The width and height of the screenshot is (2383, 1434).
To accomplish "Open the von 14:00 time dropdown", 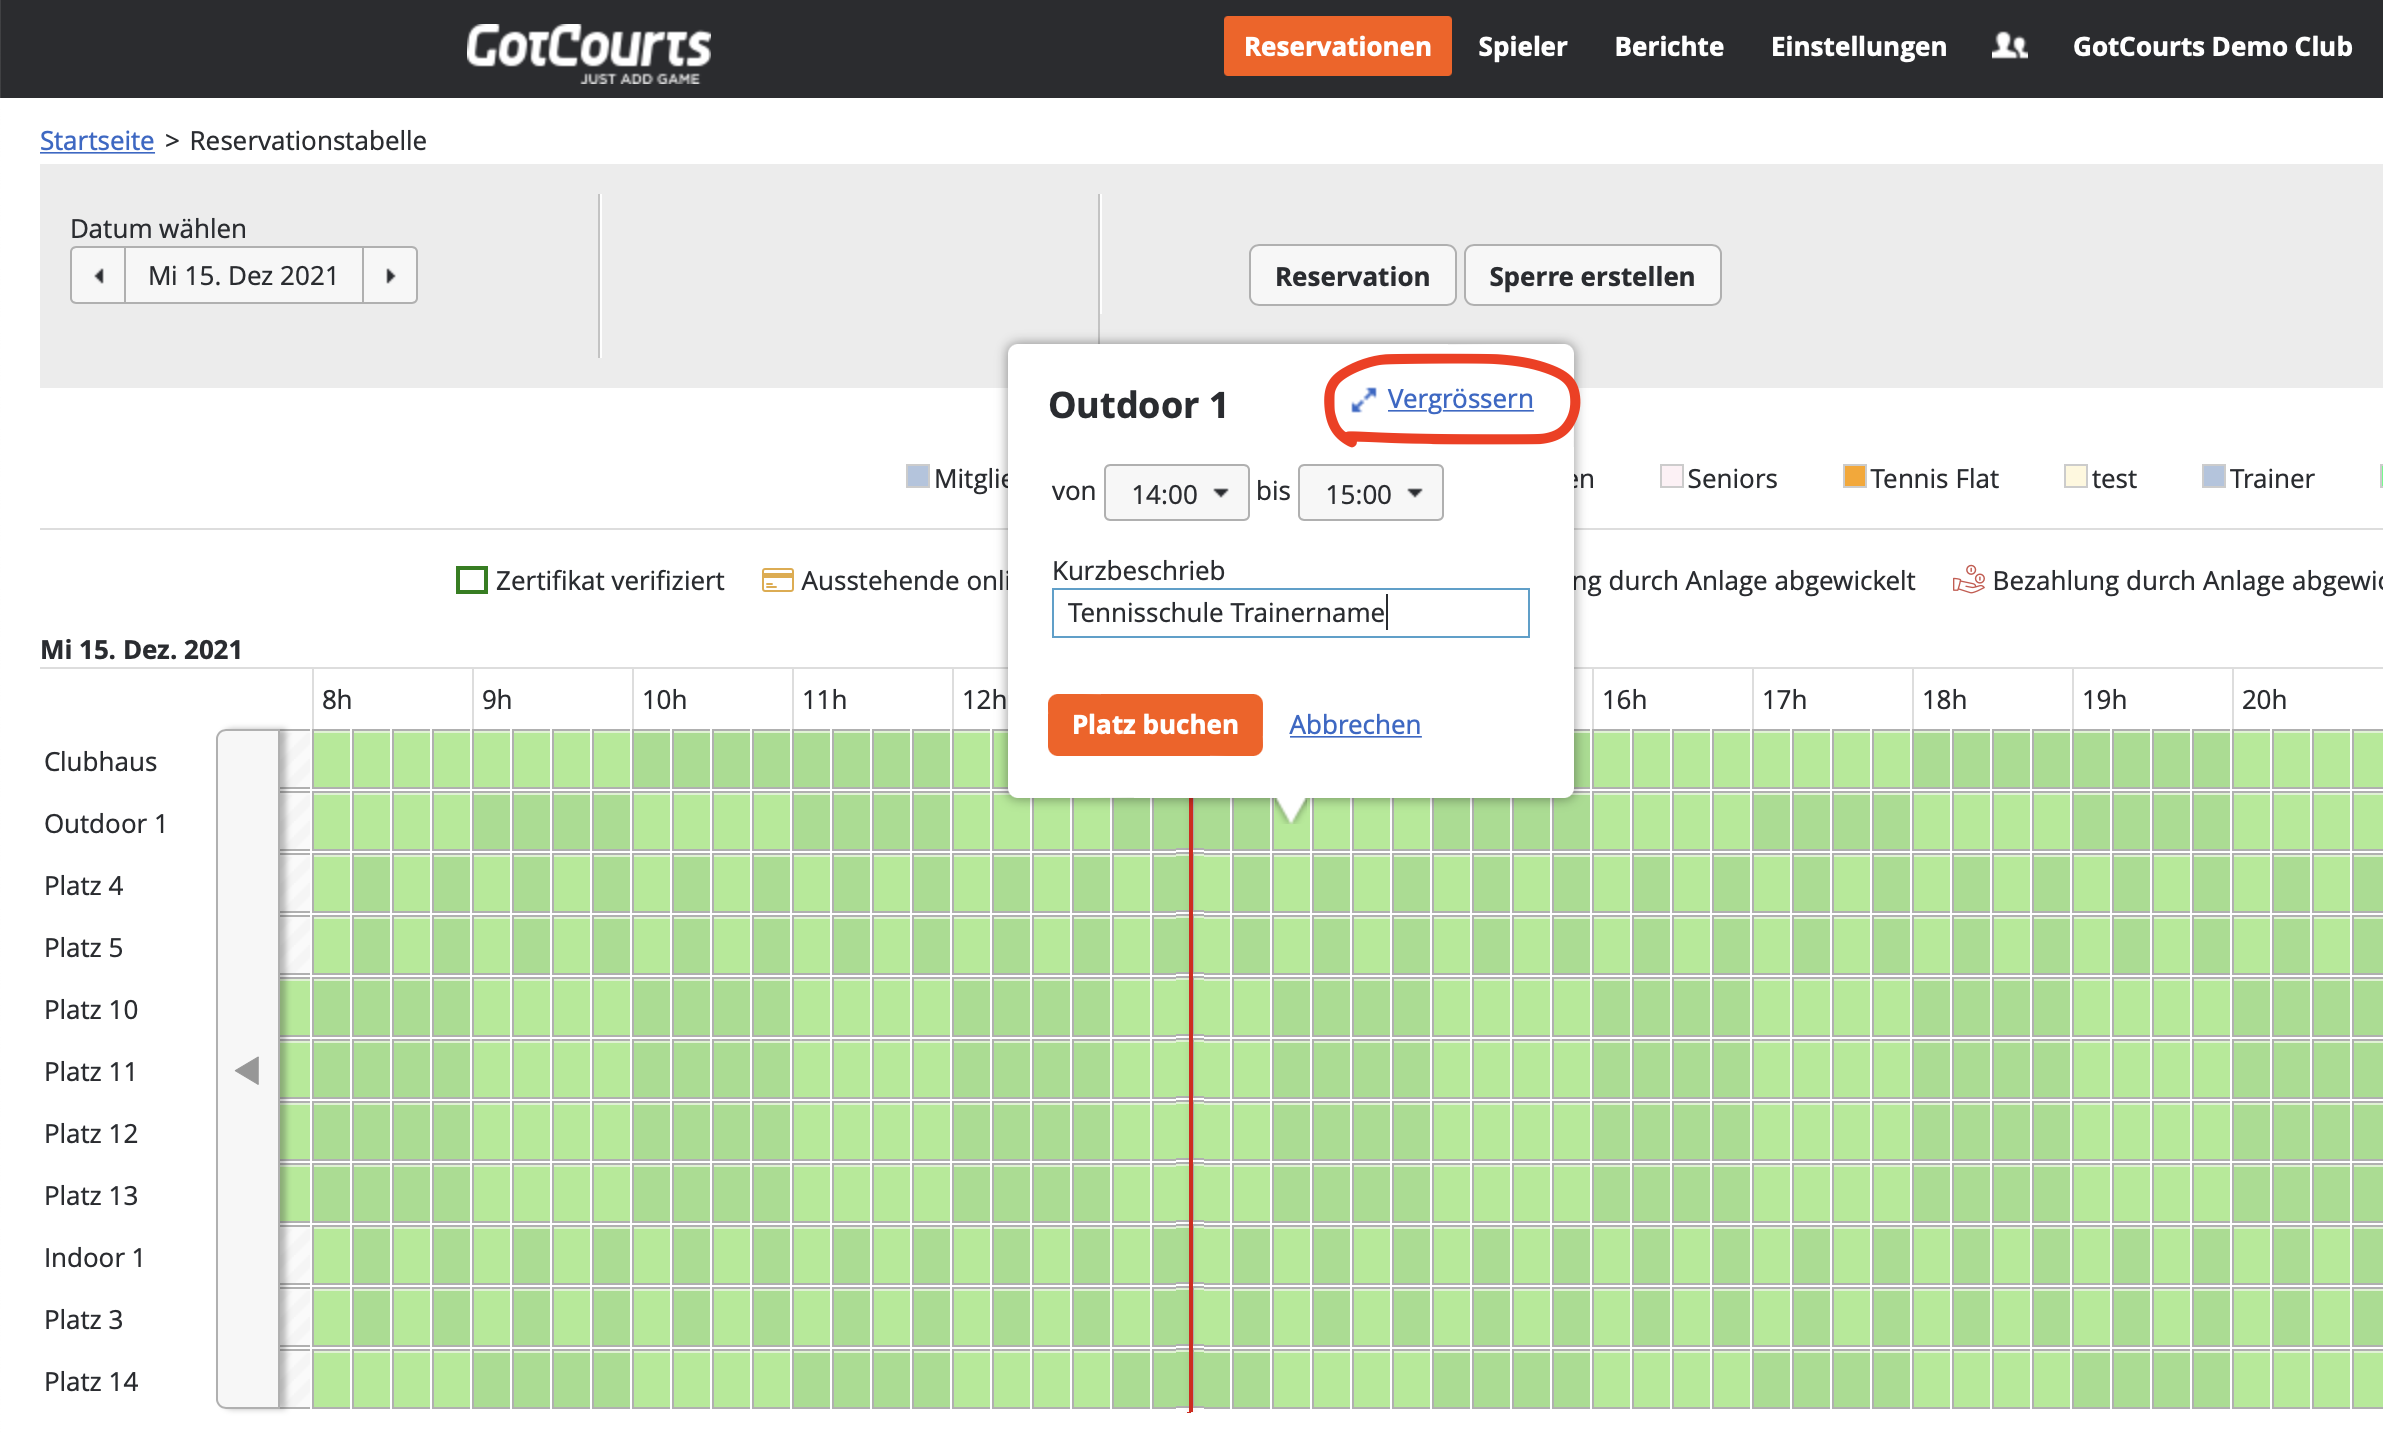I will (1176, 493).
